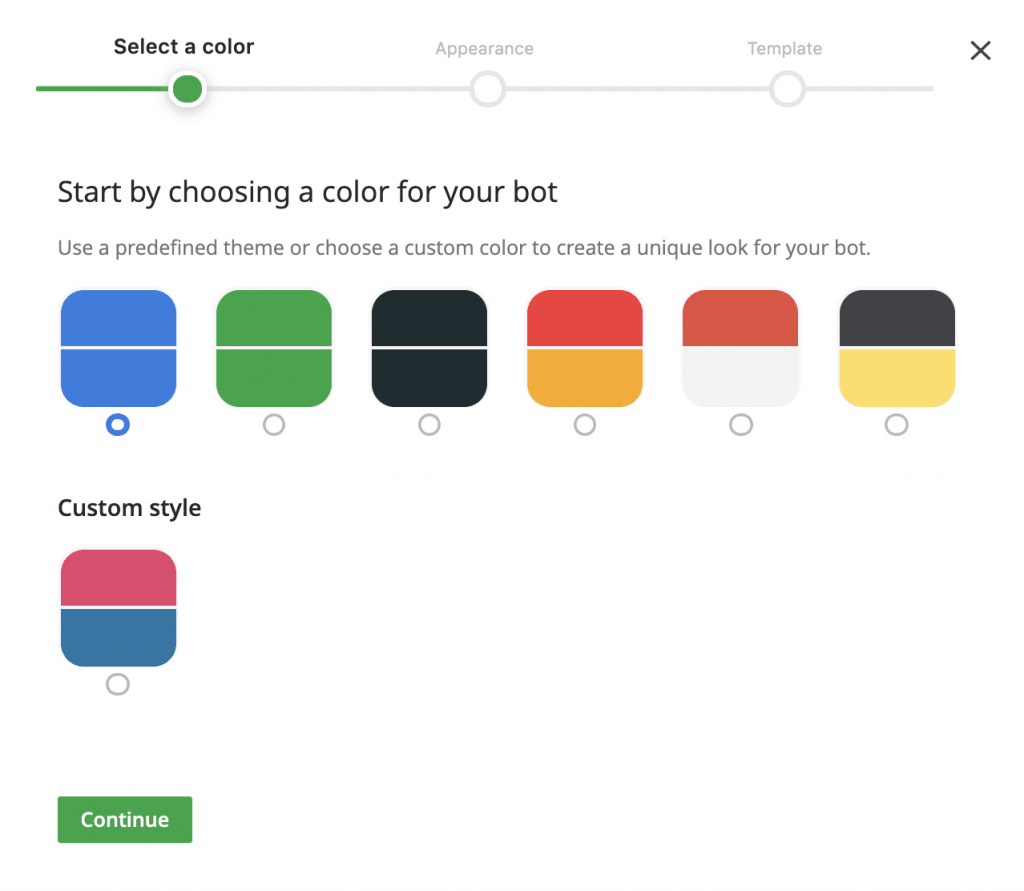Select the red and white theme radio
Image resolution: width=1024 pixels, height=891 pixels.
[741, 425]
